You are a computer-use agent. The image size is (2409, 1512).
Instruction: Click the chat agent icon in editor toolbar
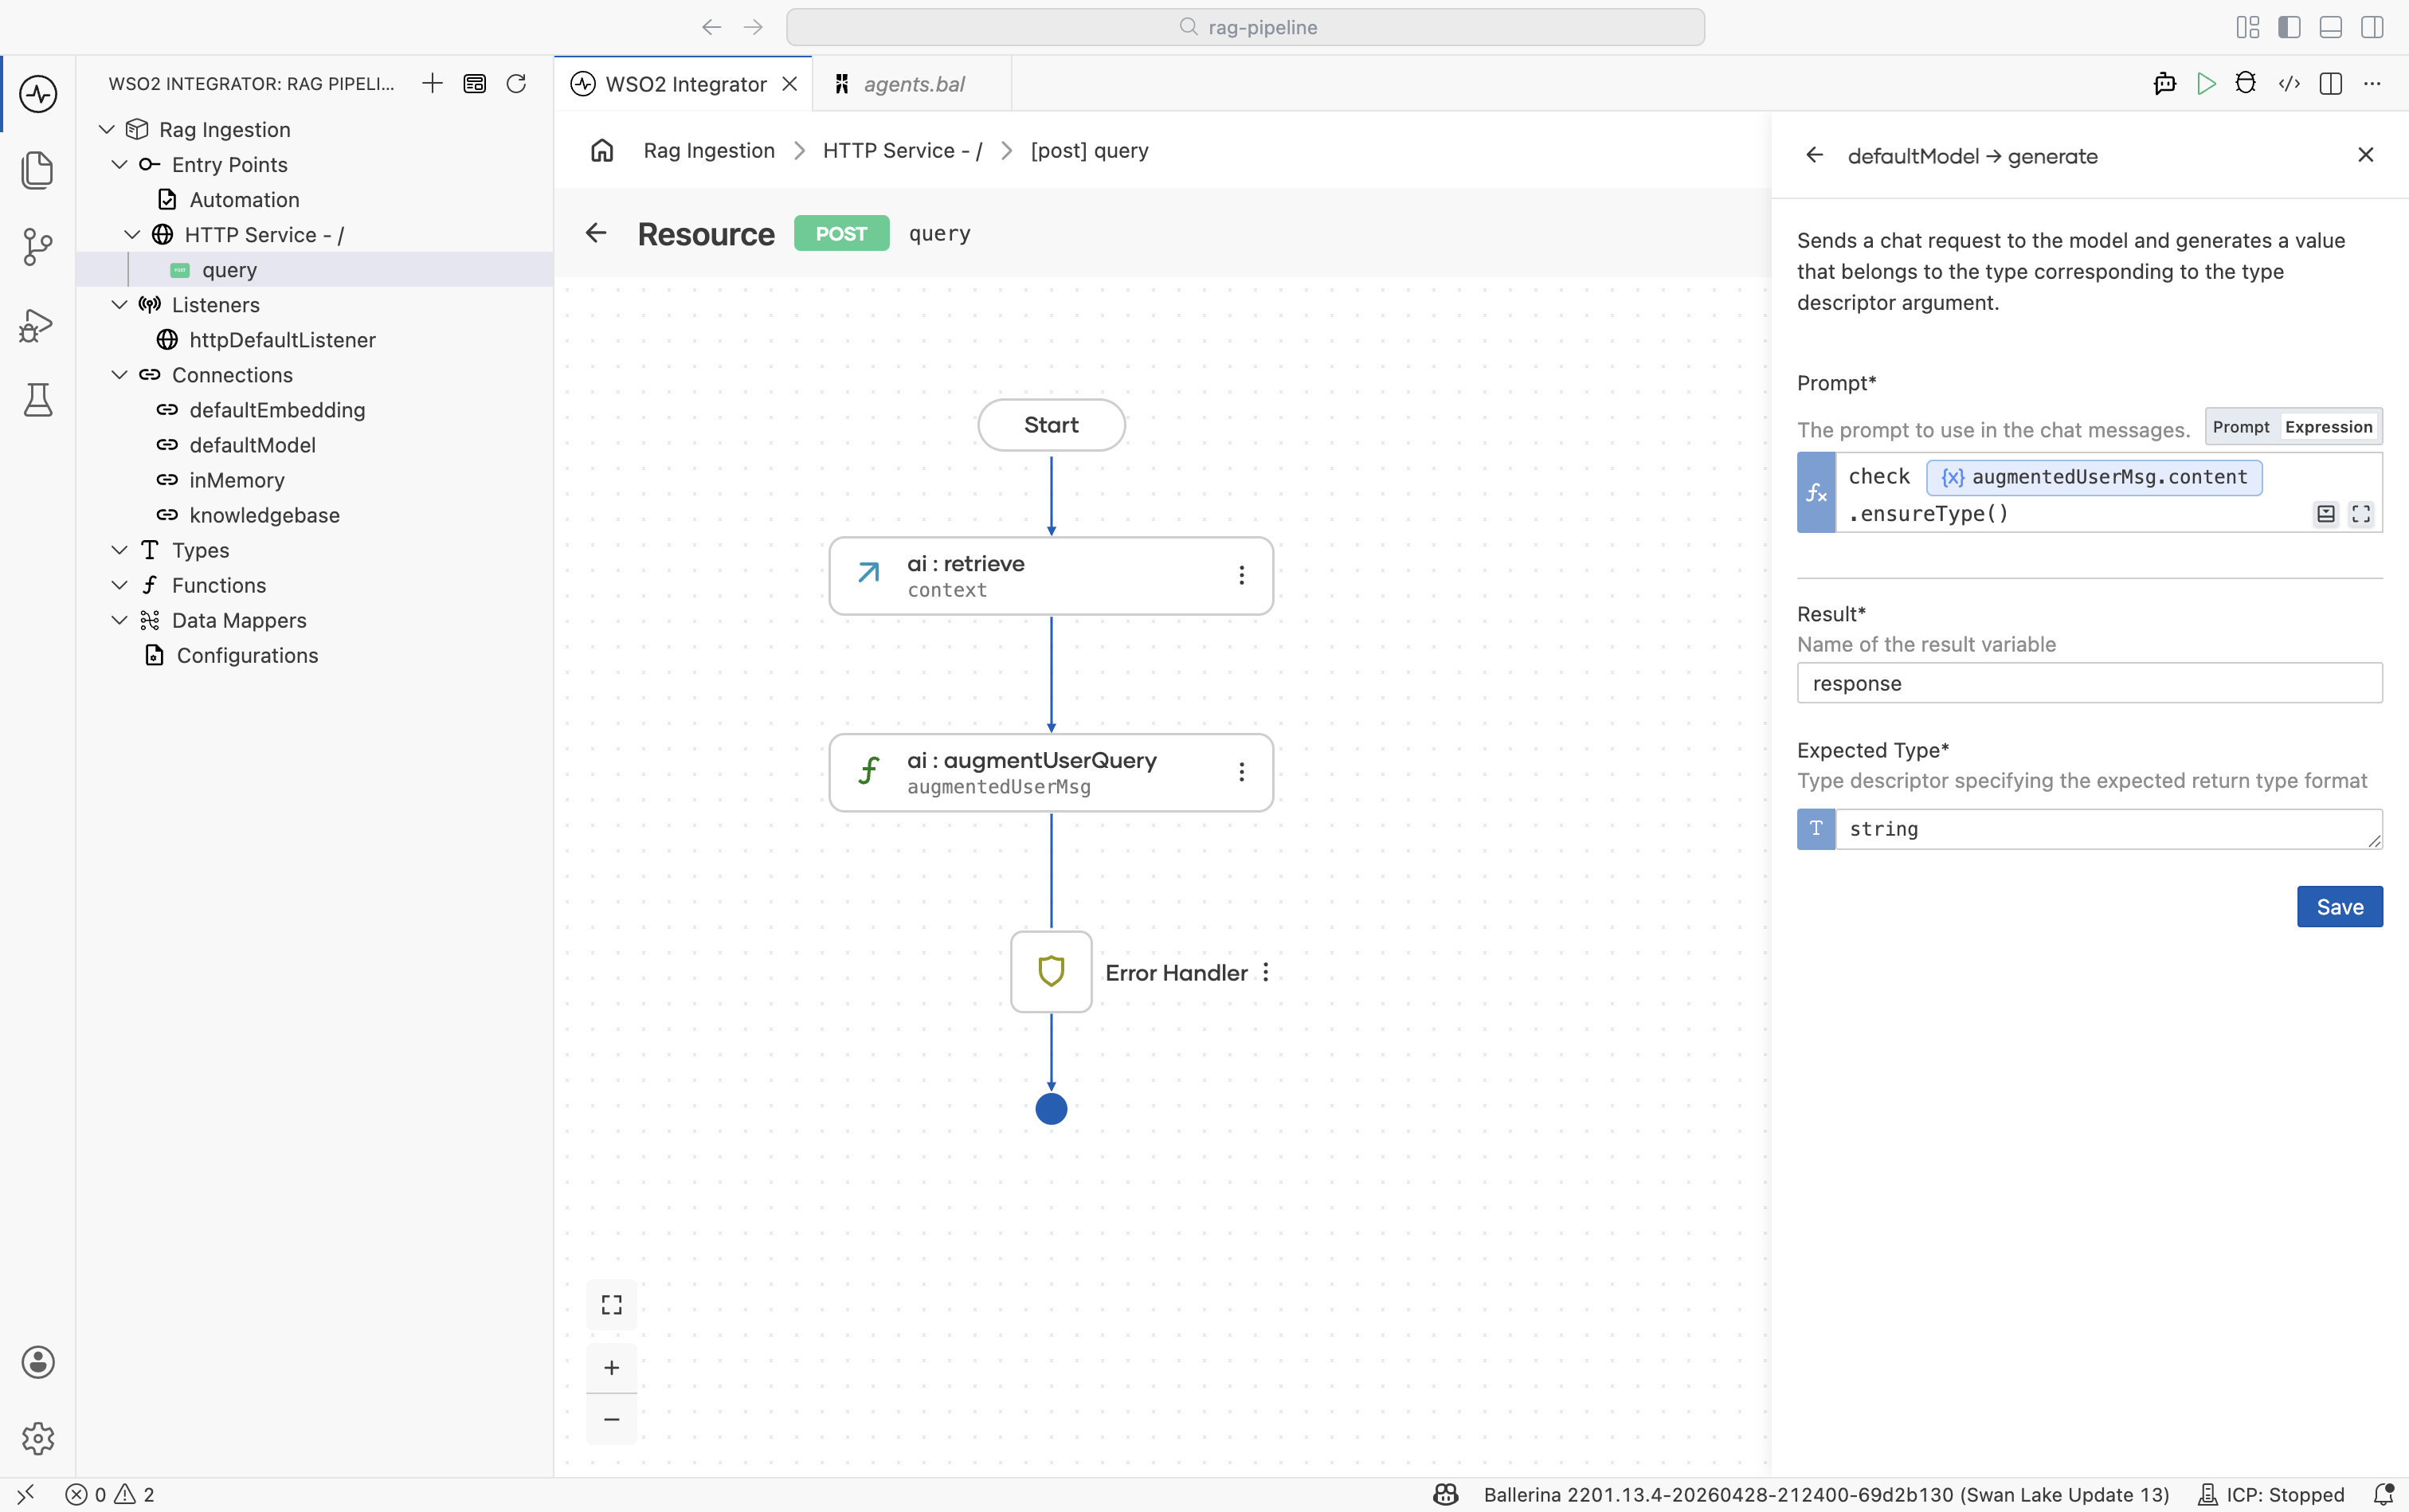point(2165,84)
